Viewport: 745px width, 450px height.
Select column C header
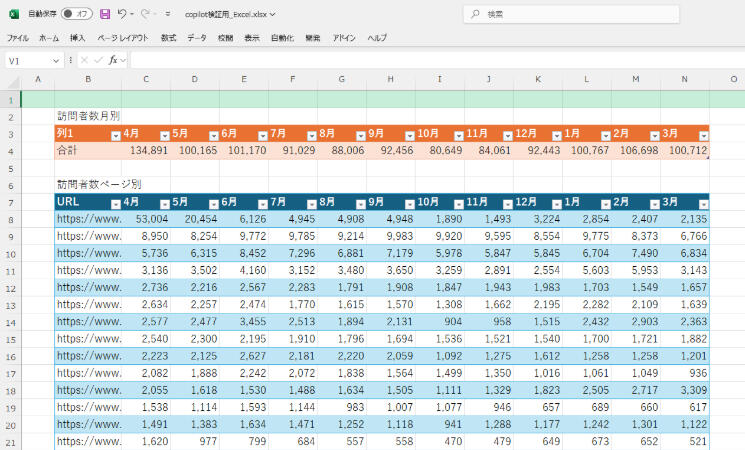point(146,79)
